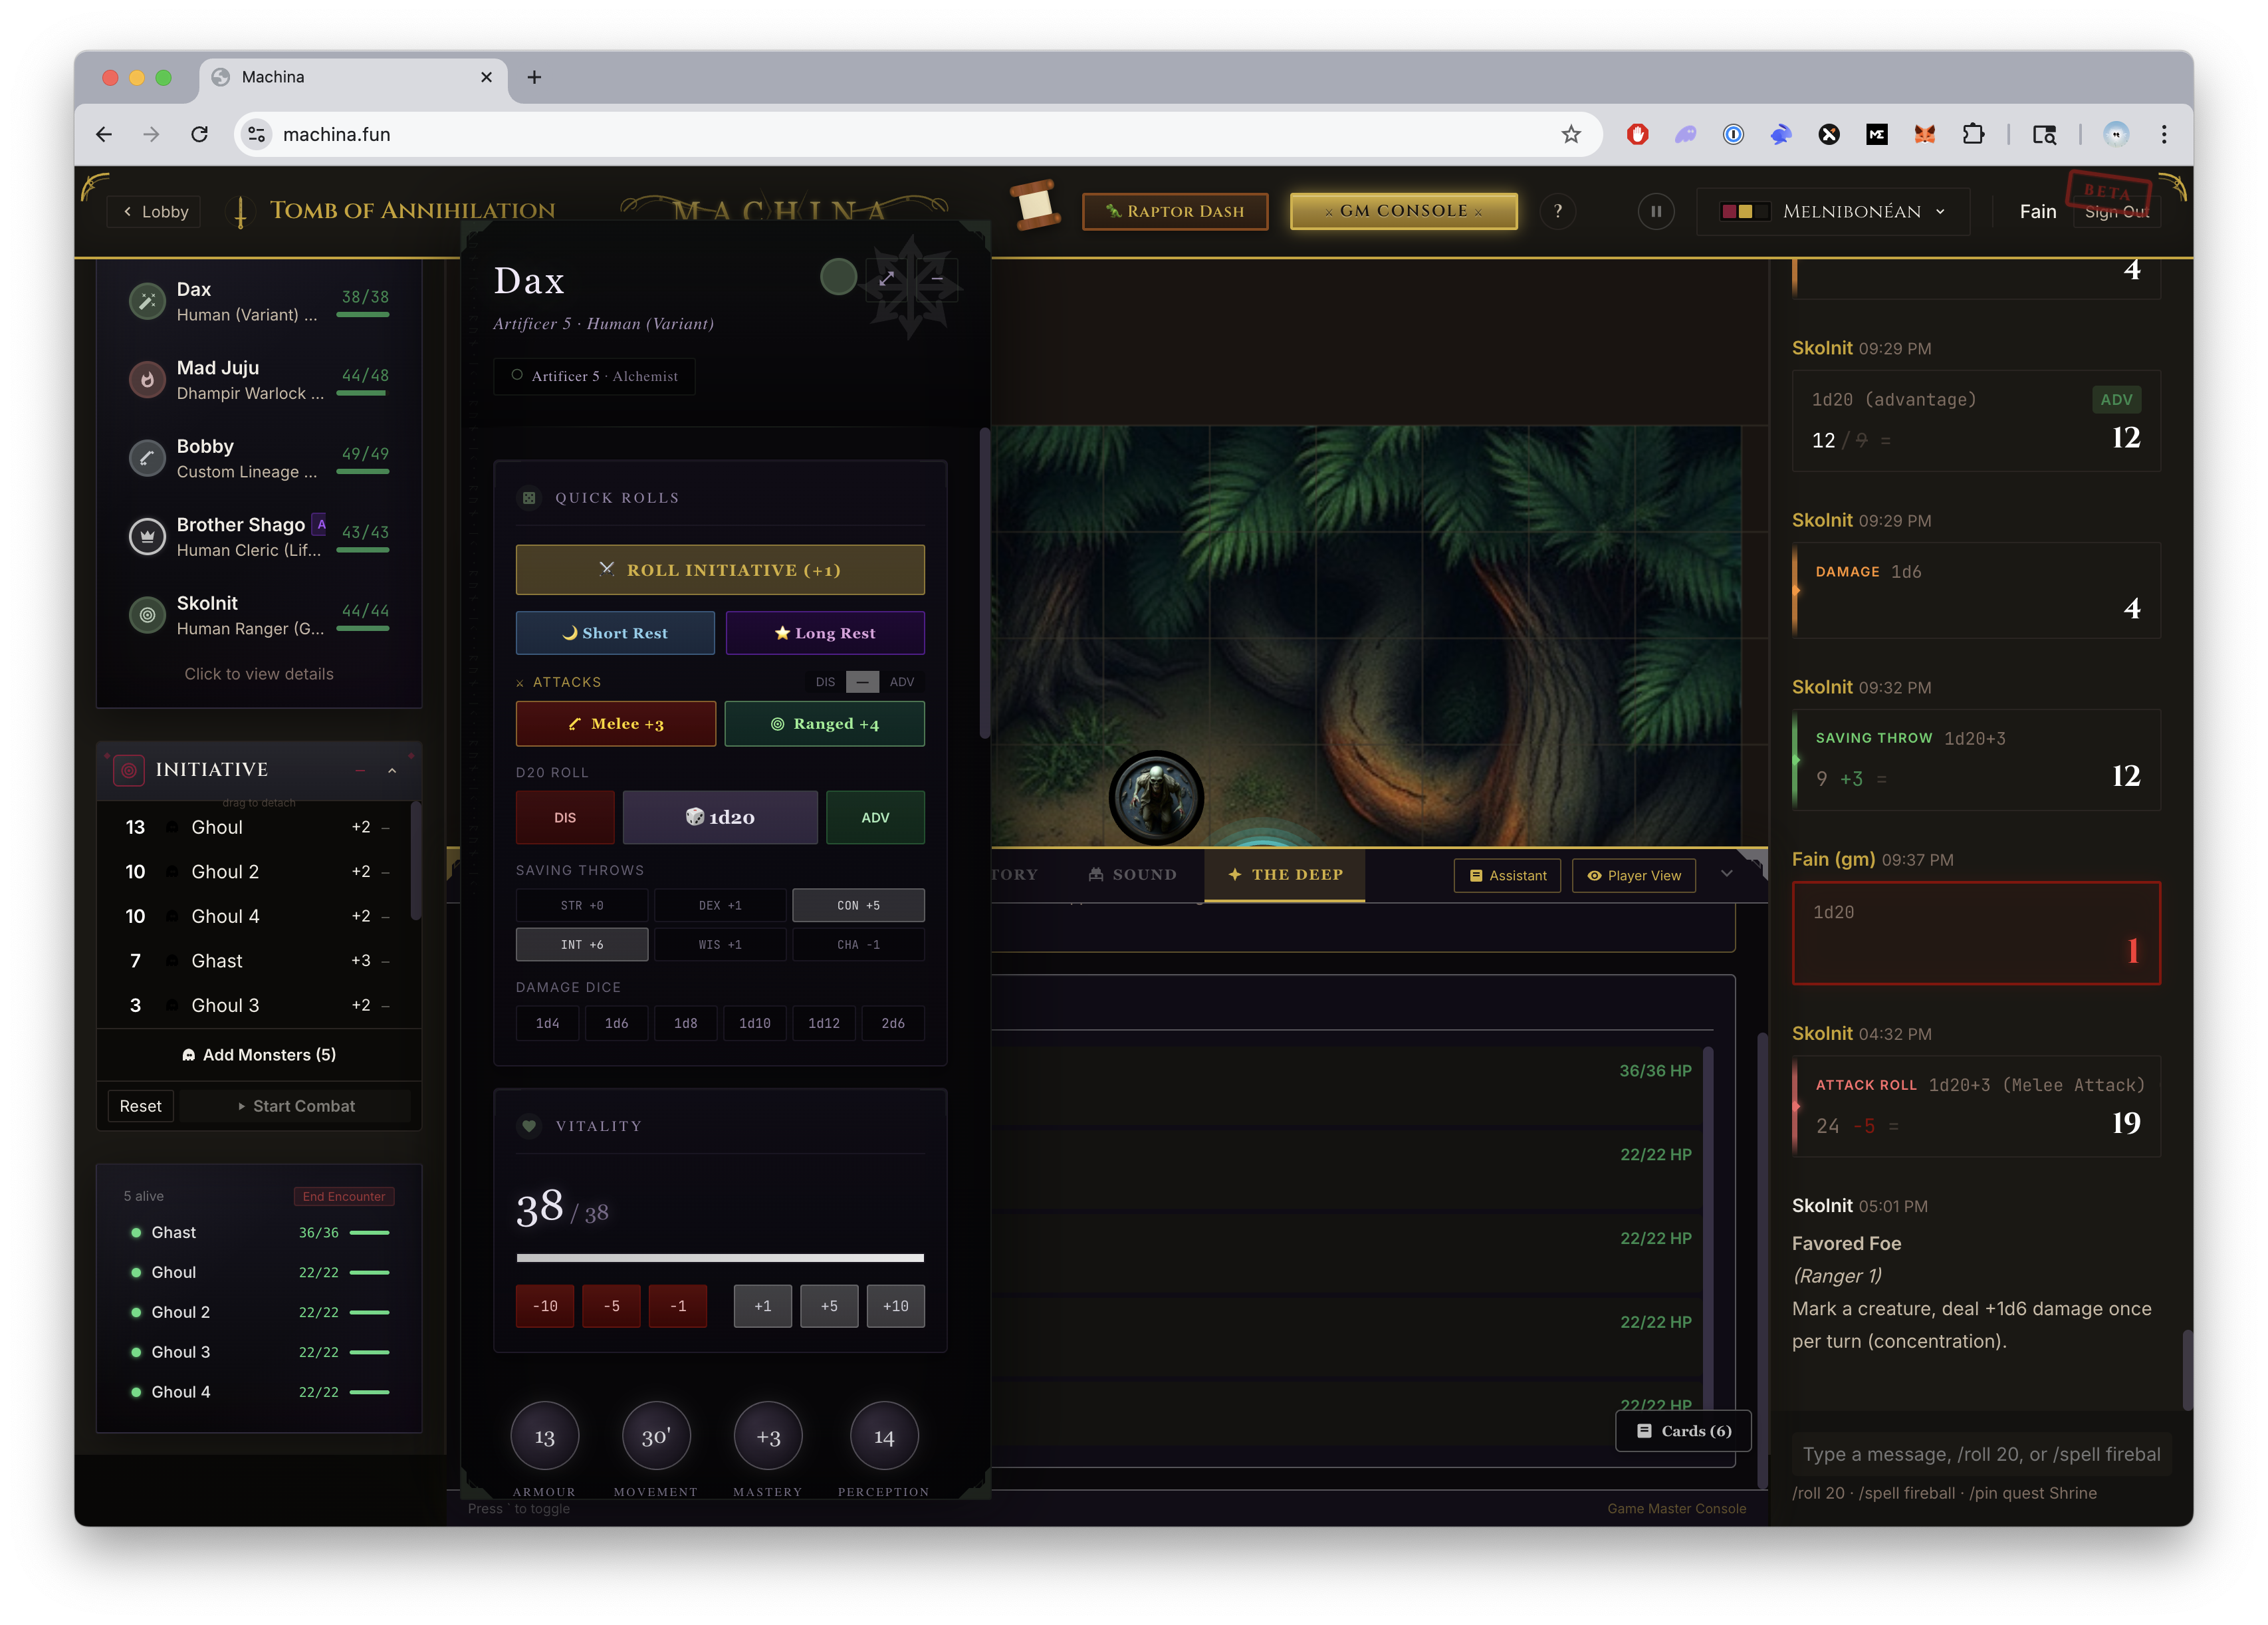The image size is (2268, 1625).
Task: Focus the chat message input field
Action: coord(1981,1454)
